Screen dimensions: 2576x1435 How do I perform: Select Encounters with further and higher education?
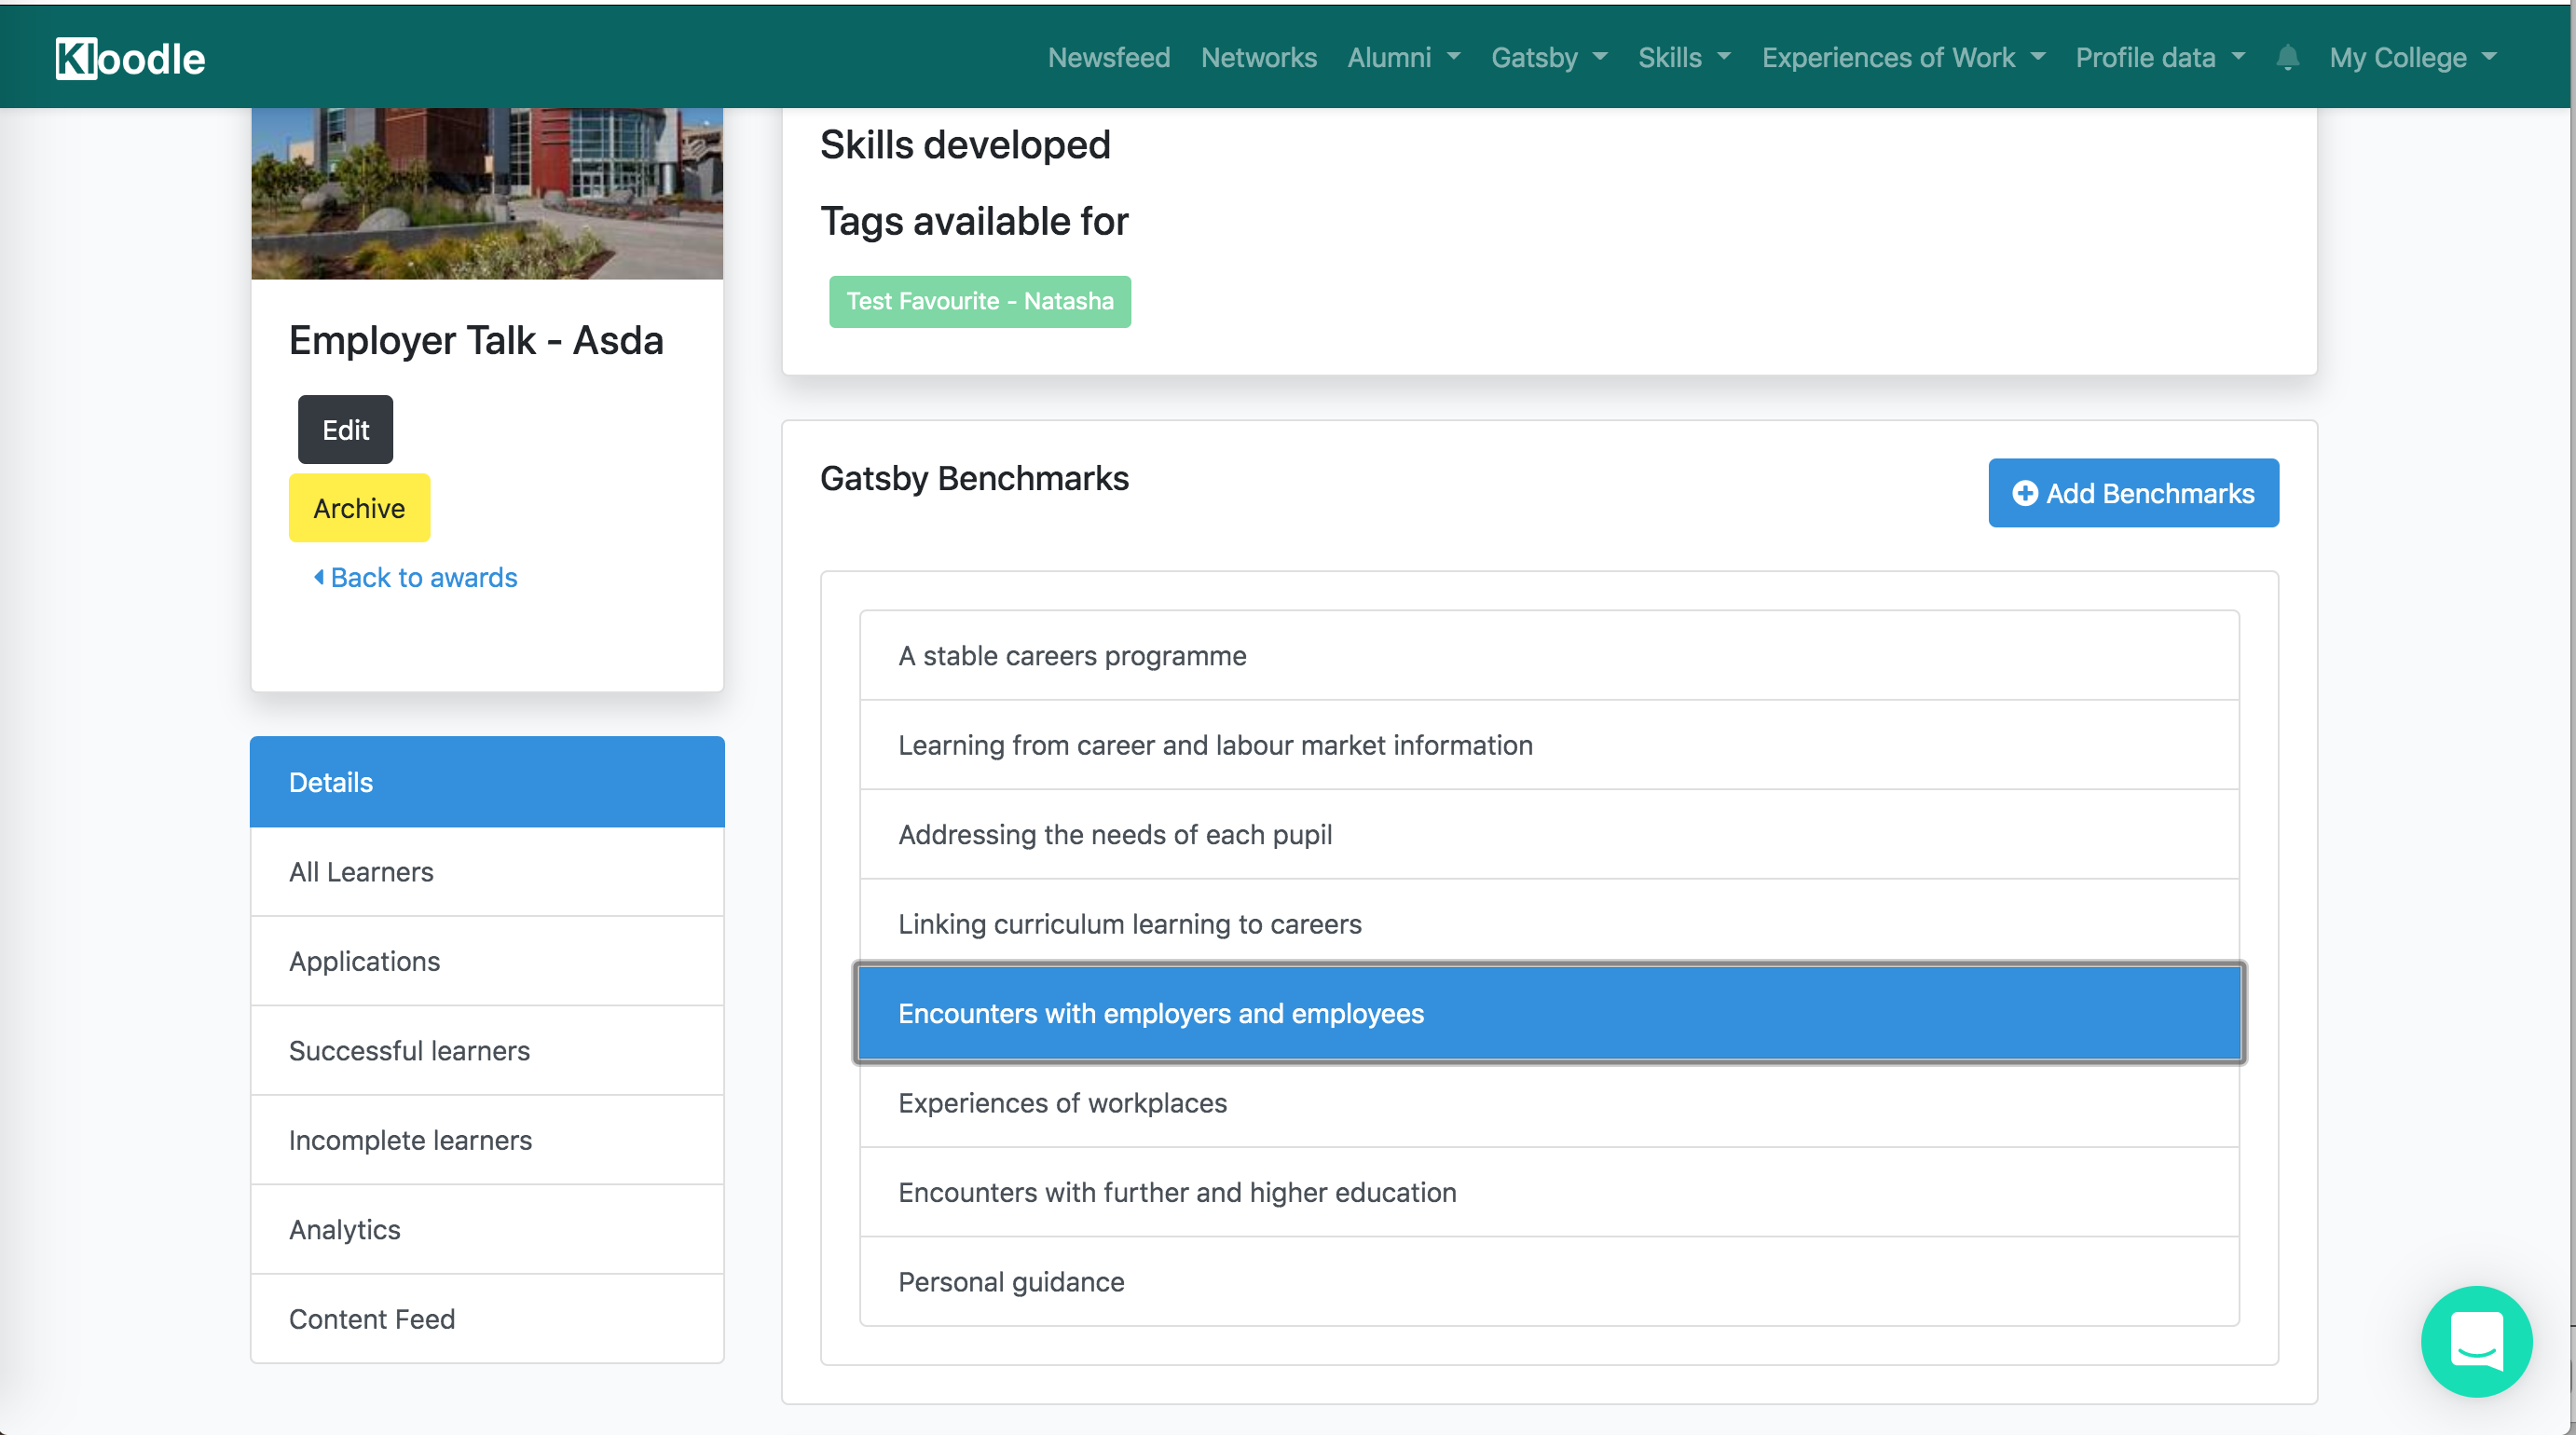tap(1548, 1191)
